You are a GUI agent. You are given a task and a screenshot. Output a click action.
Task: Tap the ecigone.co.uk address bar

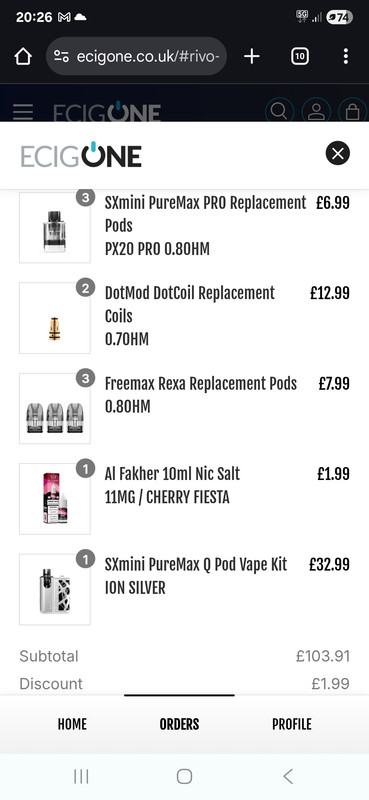pyautogui.click(x=136, y=56)
